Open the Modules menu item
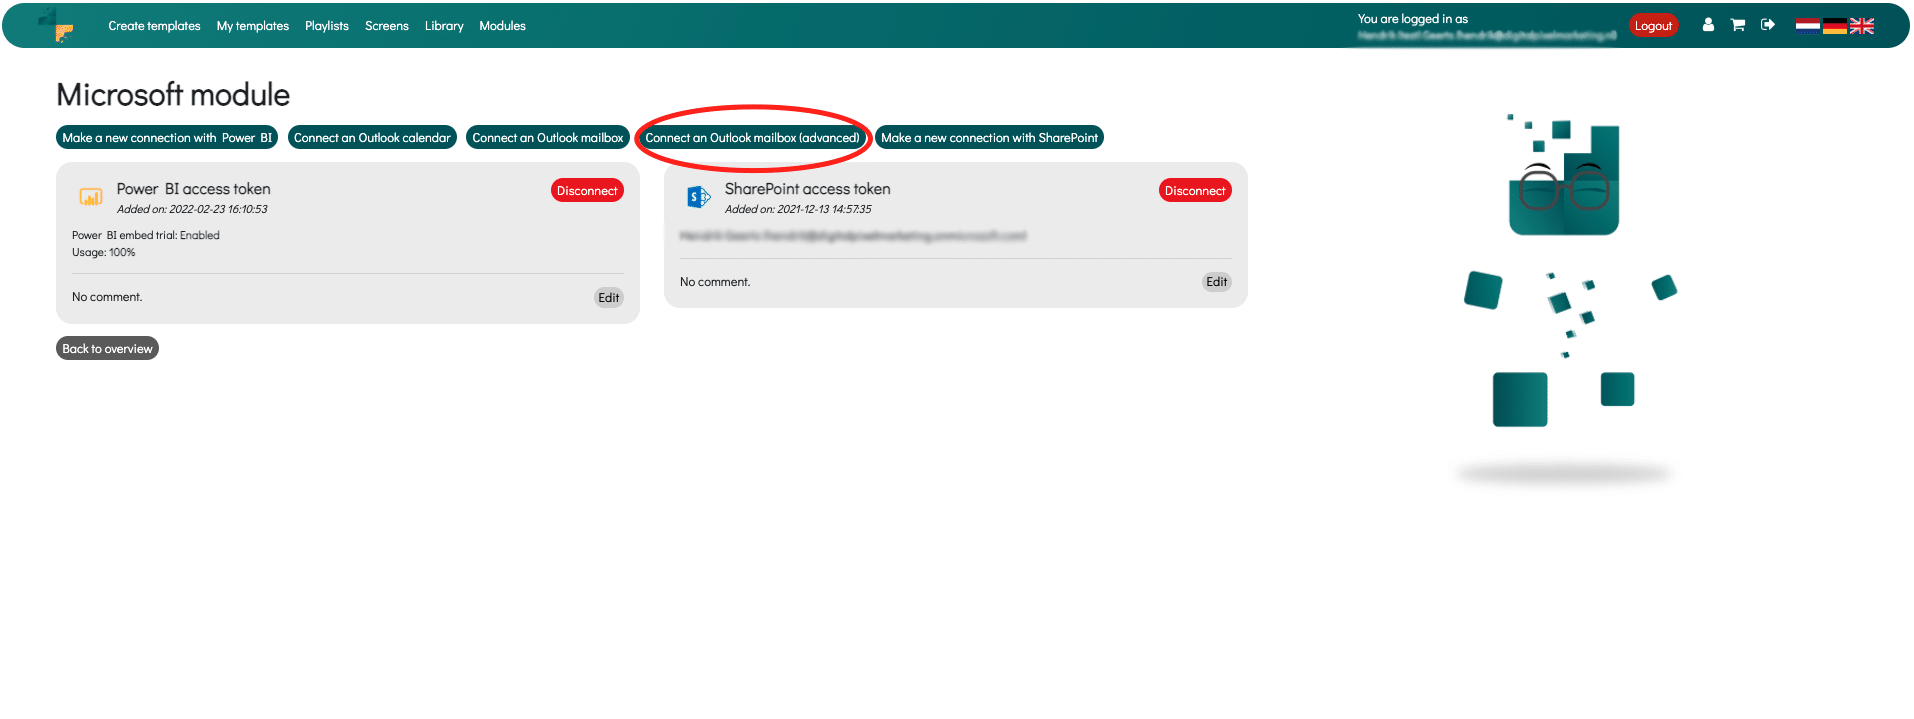The image size is (1914, 719). click(x=502, y=26)
